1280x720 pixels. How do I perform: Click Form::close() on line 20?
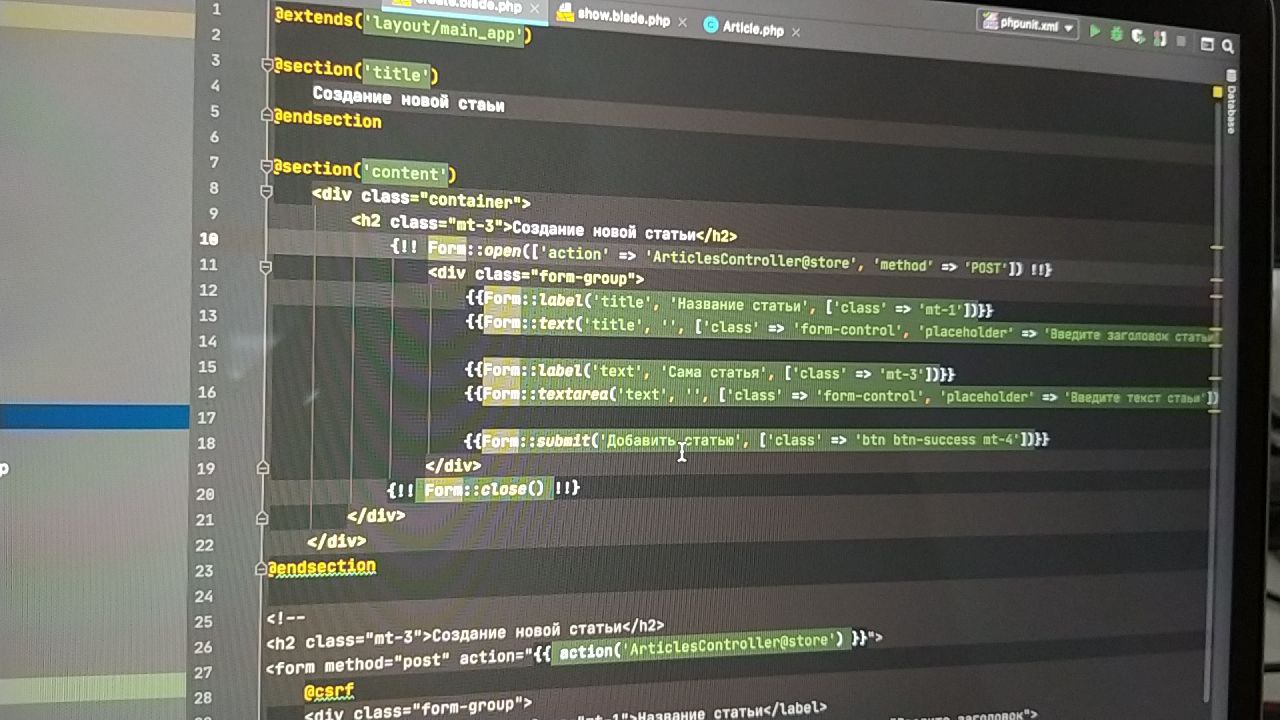pos(485,489)
